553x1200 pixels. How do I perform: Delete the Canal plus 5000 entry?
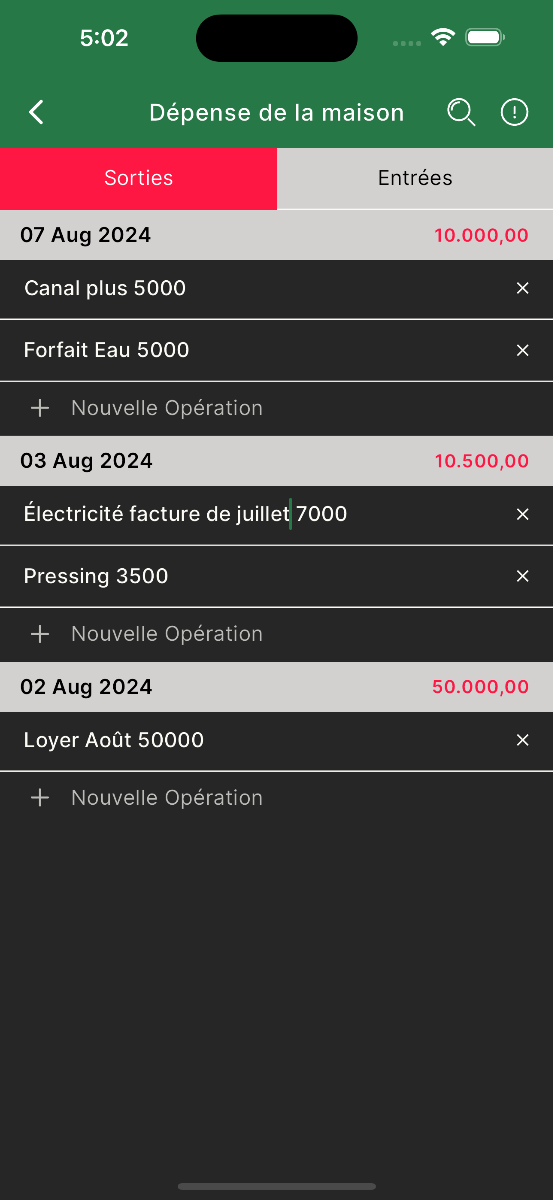click(x=522, y=288)
